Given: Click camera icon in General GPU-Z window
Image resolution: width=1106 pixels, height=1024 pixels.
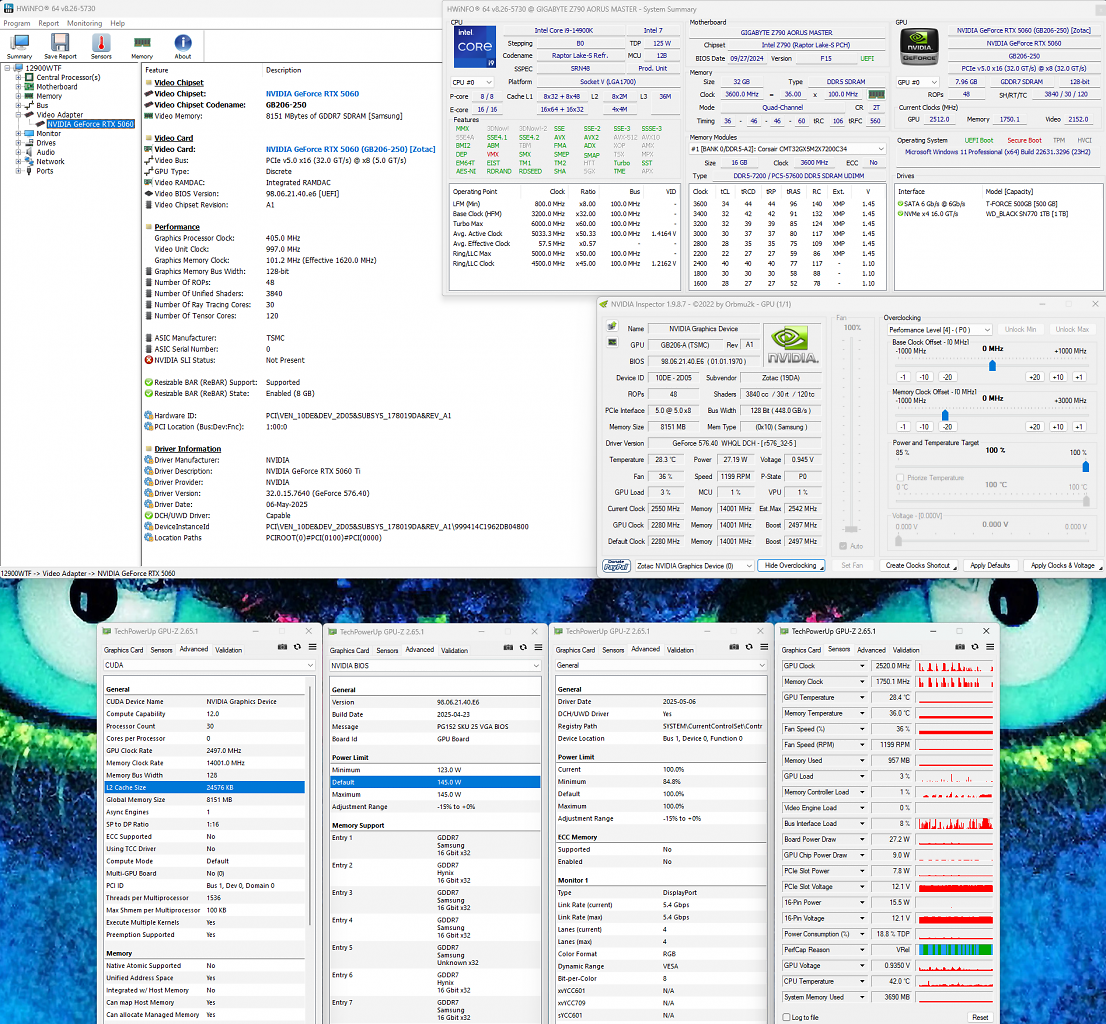Looking at the screenshot, I should [x=734, y=647].
